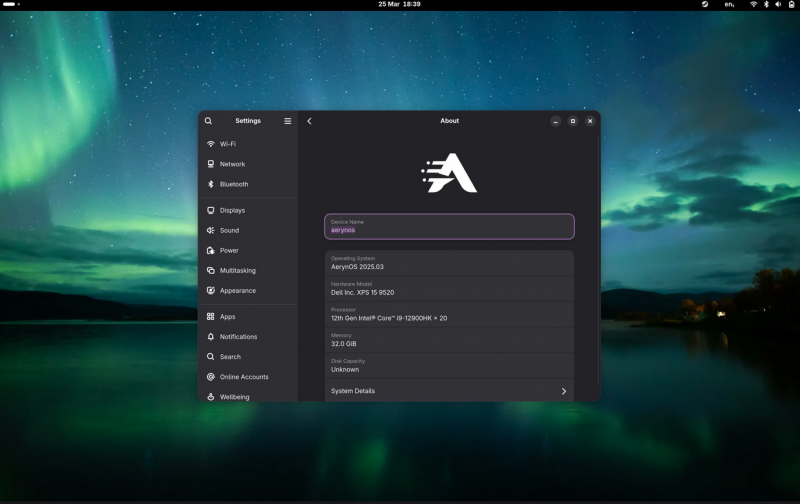Viewport: 800px width, 504px height.
Task: Click the top bar Bluetooth status icon
Action: (x=766, y=4)
